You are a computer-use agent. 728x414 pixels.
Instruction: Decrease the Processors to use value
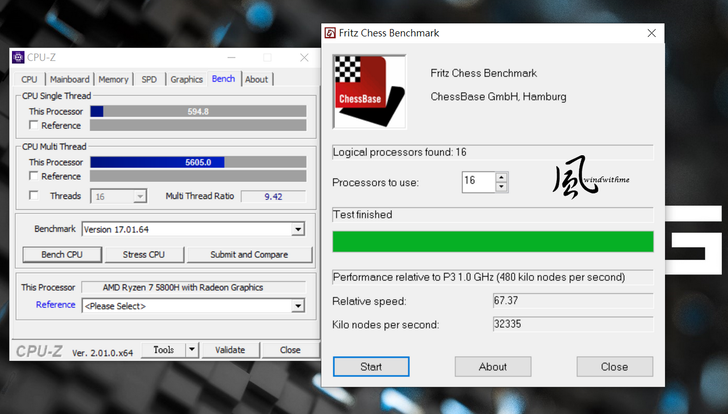coord(501,187)
